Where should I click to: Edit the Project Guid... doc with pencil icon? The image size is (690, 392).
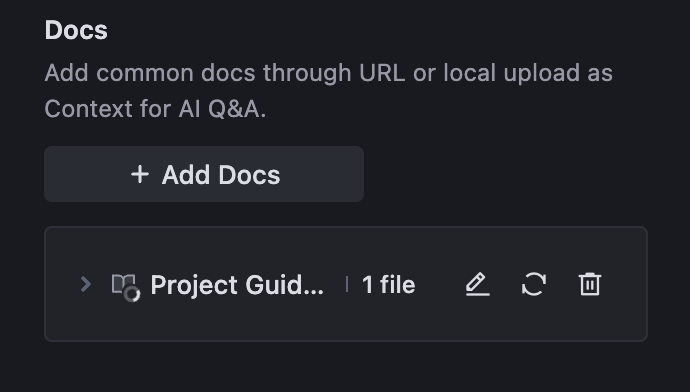point(478,284)
